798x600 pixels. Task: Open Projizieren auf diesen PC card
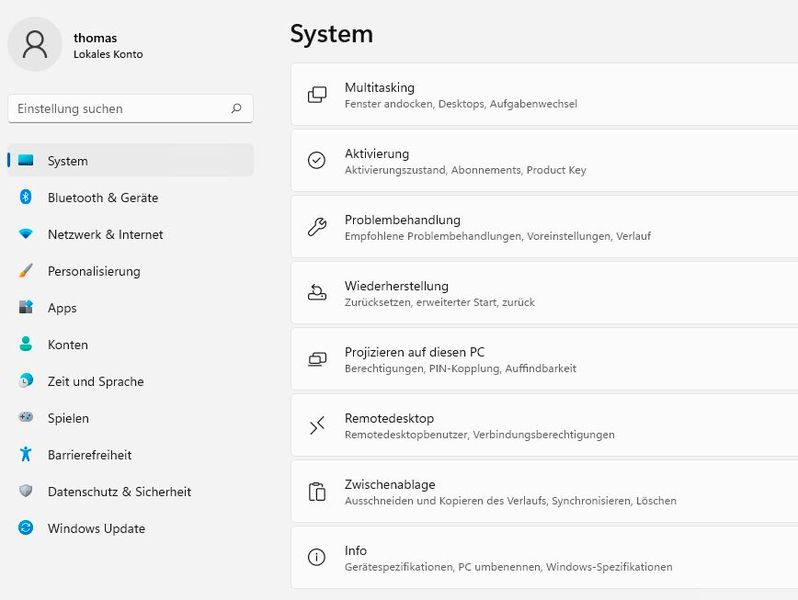(545, 359)
